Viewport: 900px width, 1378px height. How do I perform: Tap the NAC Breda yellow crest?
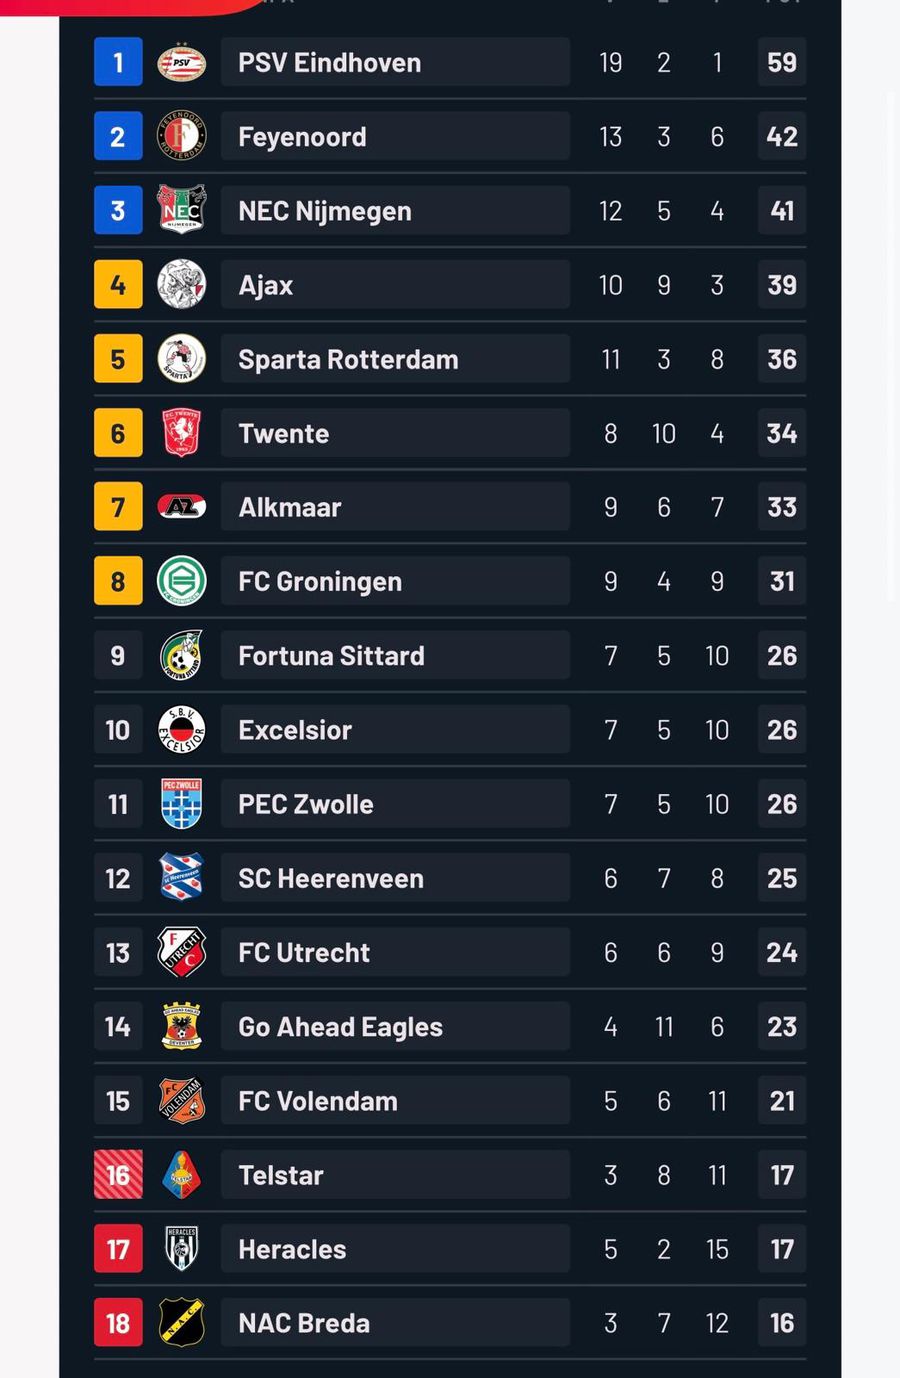(181, 1323)
